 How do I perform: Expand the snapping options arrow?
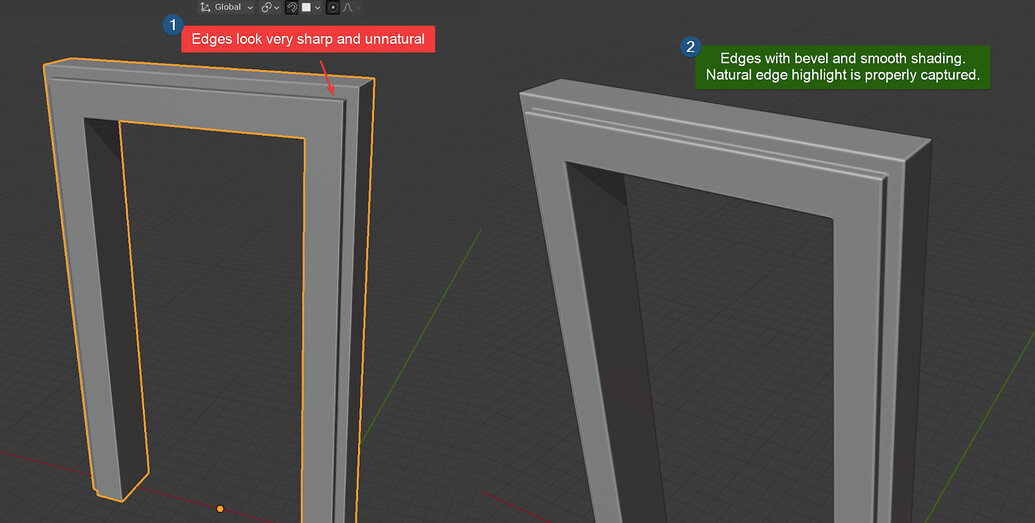coord(317,7)
